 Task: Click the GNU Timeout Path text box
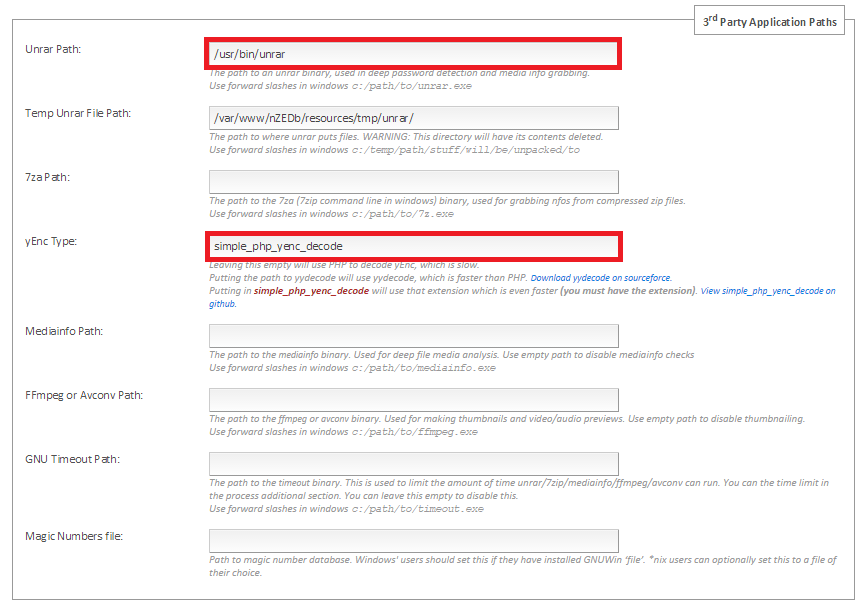click(x=413, y=464)
